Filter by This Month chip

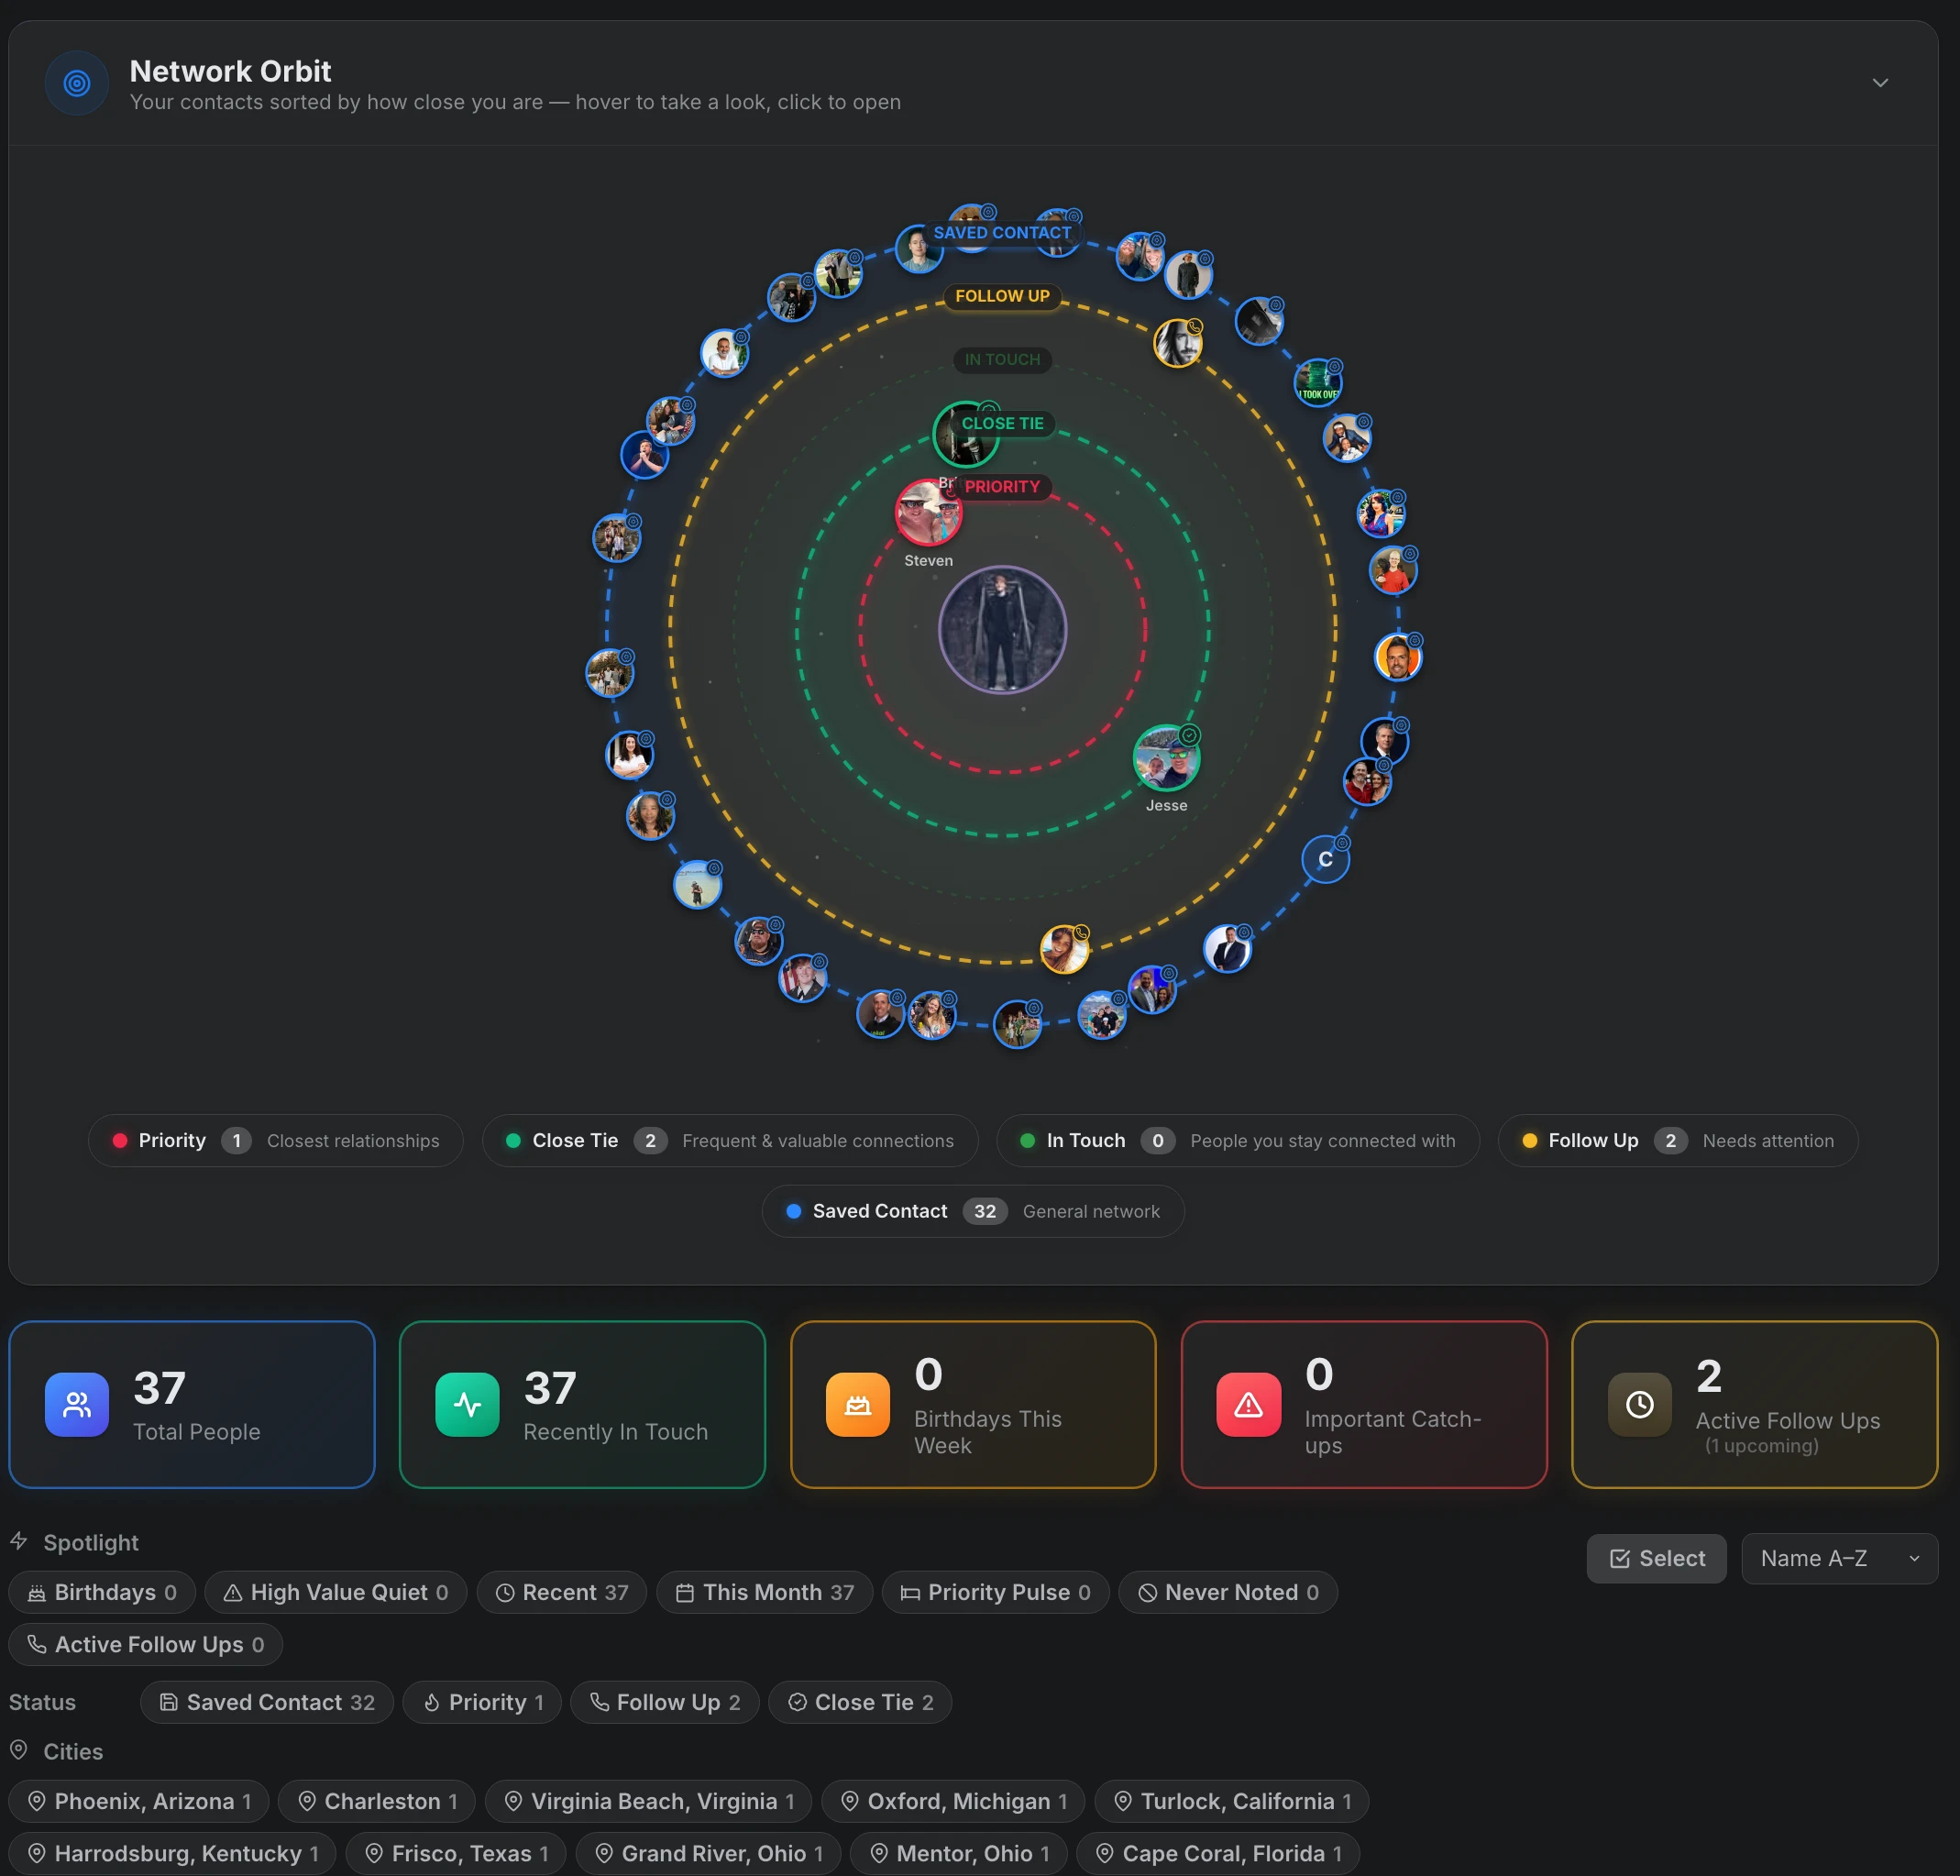[x=765, y=1593]
